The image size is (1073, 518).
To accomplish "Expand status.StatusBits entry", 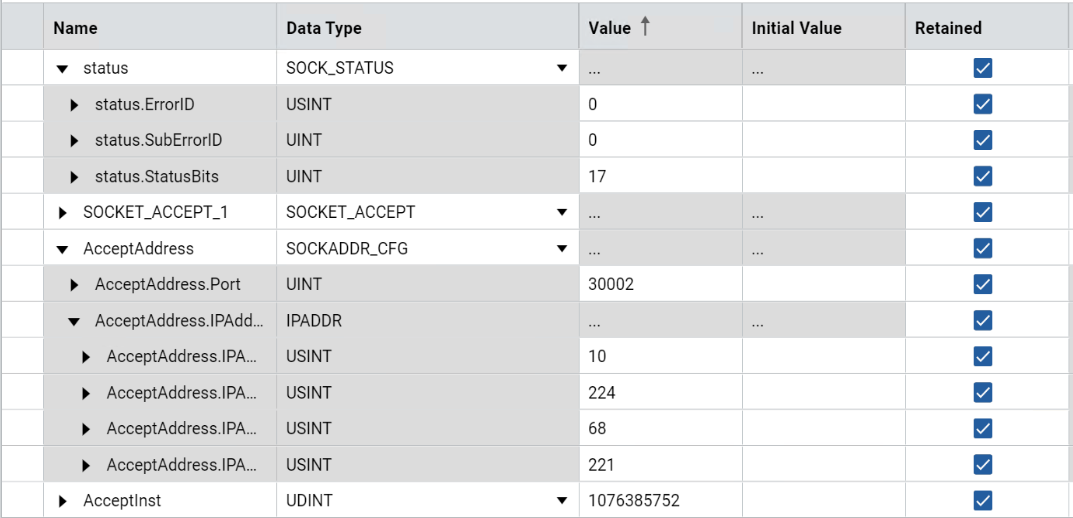I will click(x=75, y=177).
